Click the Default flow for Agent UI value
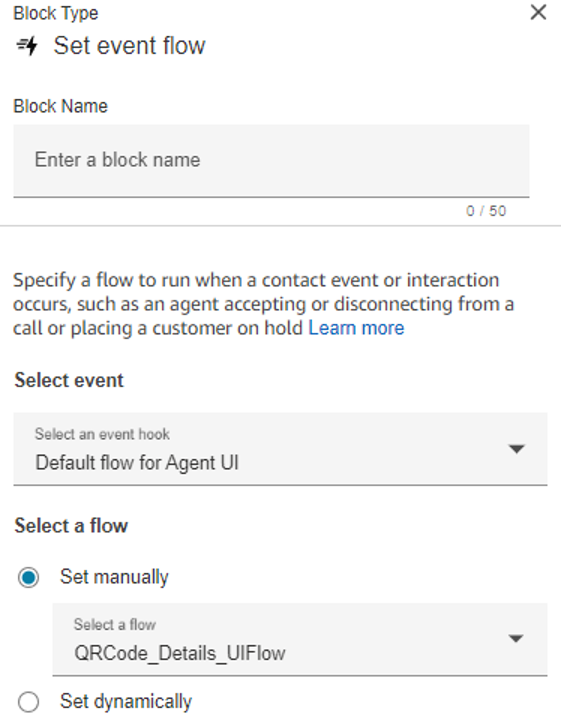The image size is (562, 720). tap(137, 462)
